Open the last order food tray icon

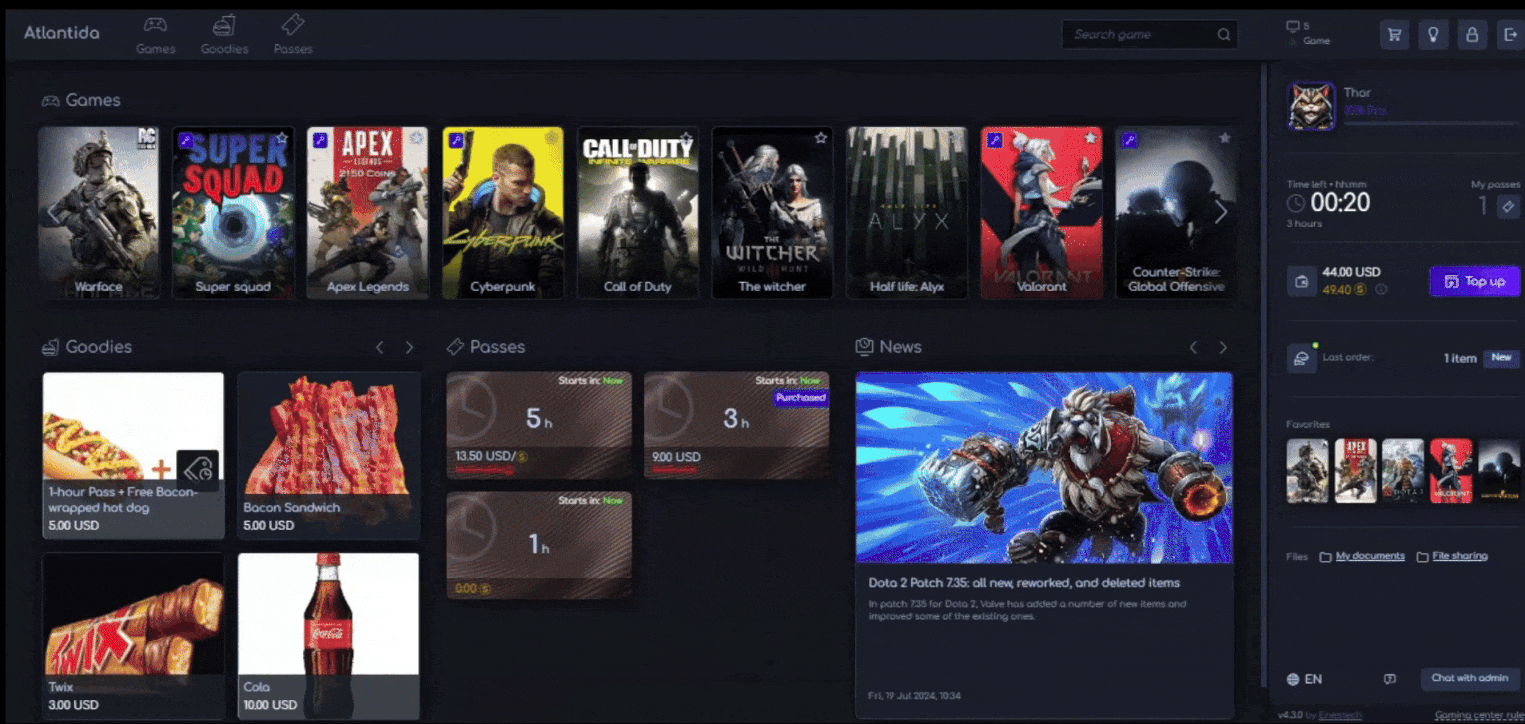tap(1301, 358)
